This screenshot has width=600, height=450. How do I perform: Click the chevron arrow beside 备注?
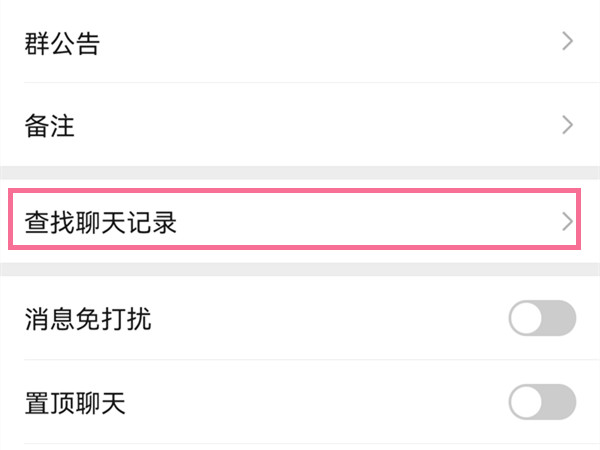click(x=567, y=126)
